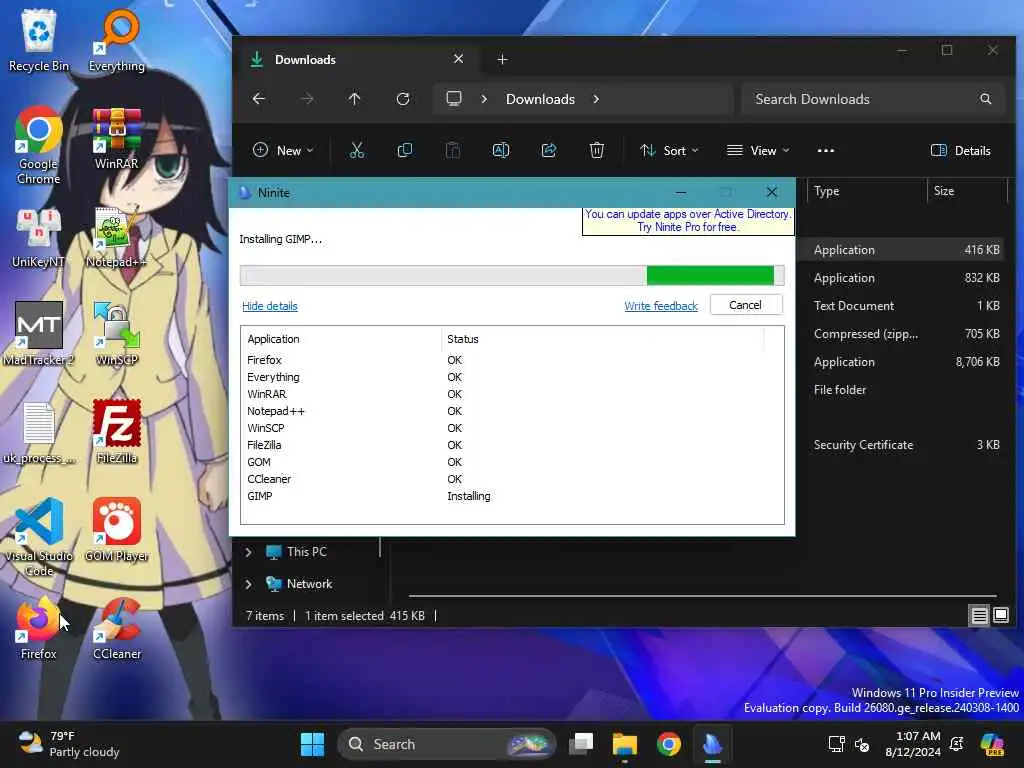The image size is (1024, 768).
Task: Open the Everything desktop shortcut
Action: point(117,39)
